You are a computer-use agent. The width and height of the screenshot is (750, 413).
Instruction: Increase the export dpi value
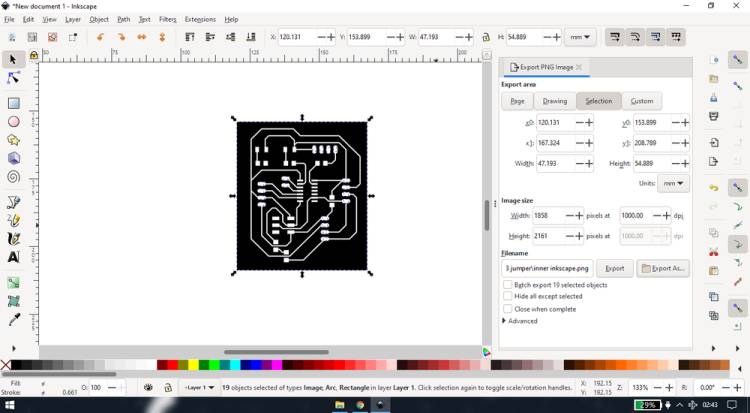click(666, 215)
